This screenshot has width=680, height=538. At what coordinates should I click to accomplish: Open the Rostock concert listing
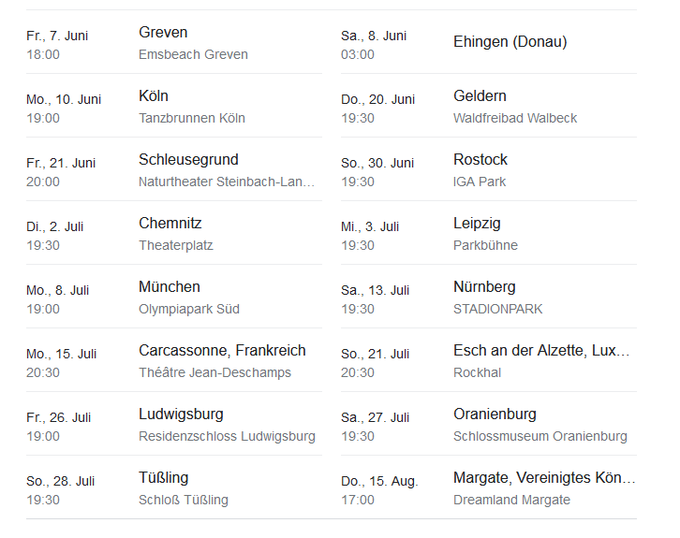click(x=480, y=160)
